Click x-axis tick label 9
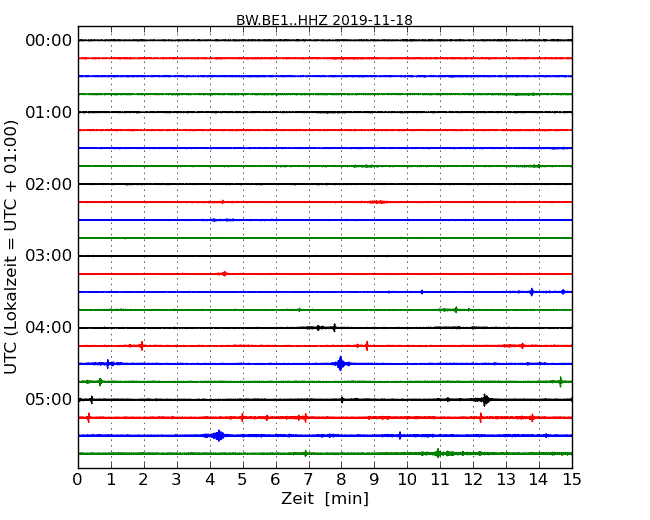This screenshot has height=520, width=650. (x=374, y=479)
